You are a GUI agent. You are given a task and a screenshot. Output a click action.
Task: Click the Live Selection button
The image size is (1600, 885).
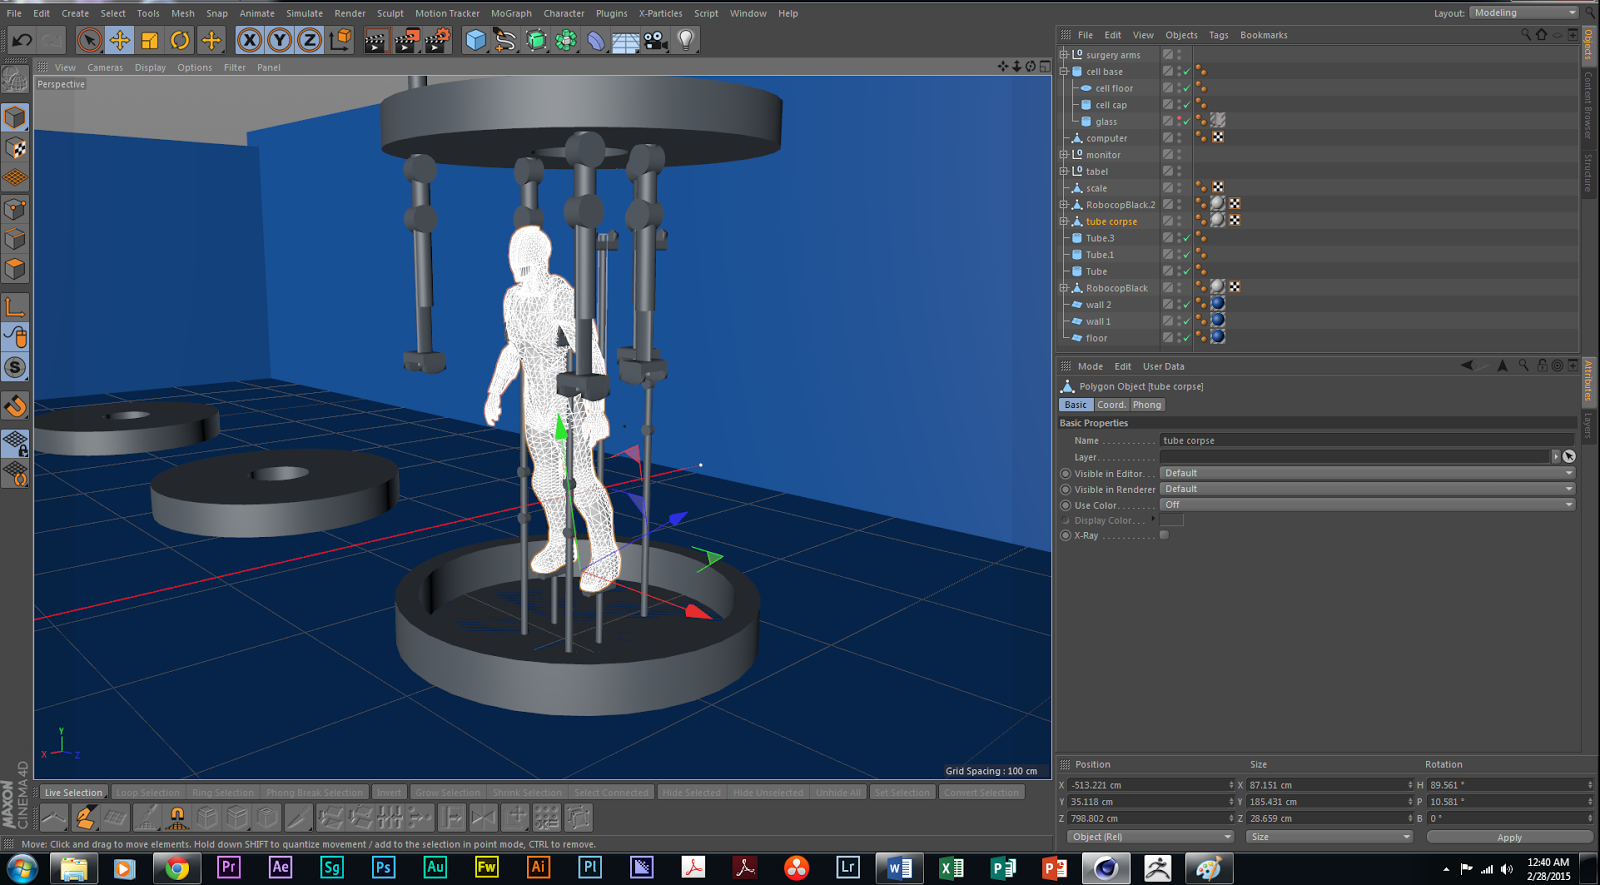pos(74,792)
